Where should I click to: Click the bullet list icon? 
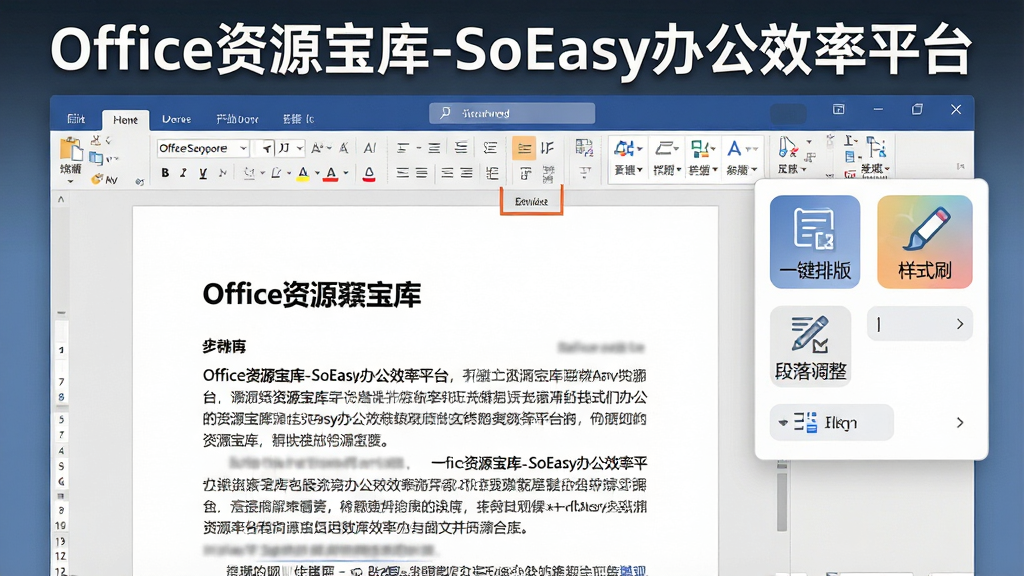coord(403,148)
